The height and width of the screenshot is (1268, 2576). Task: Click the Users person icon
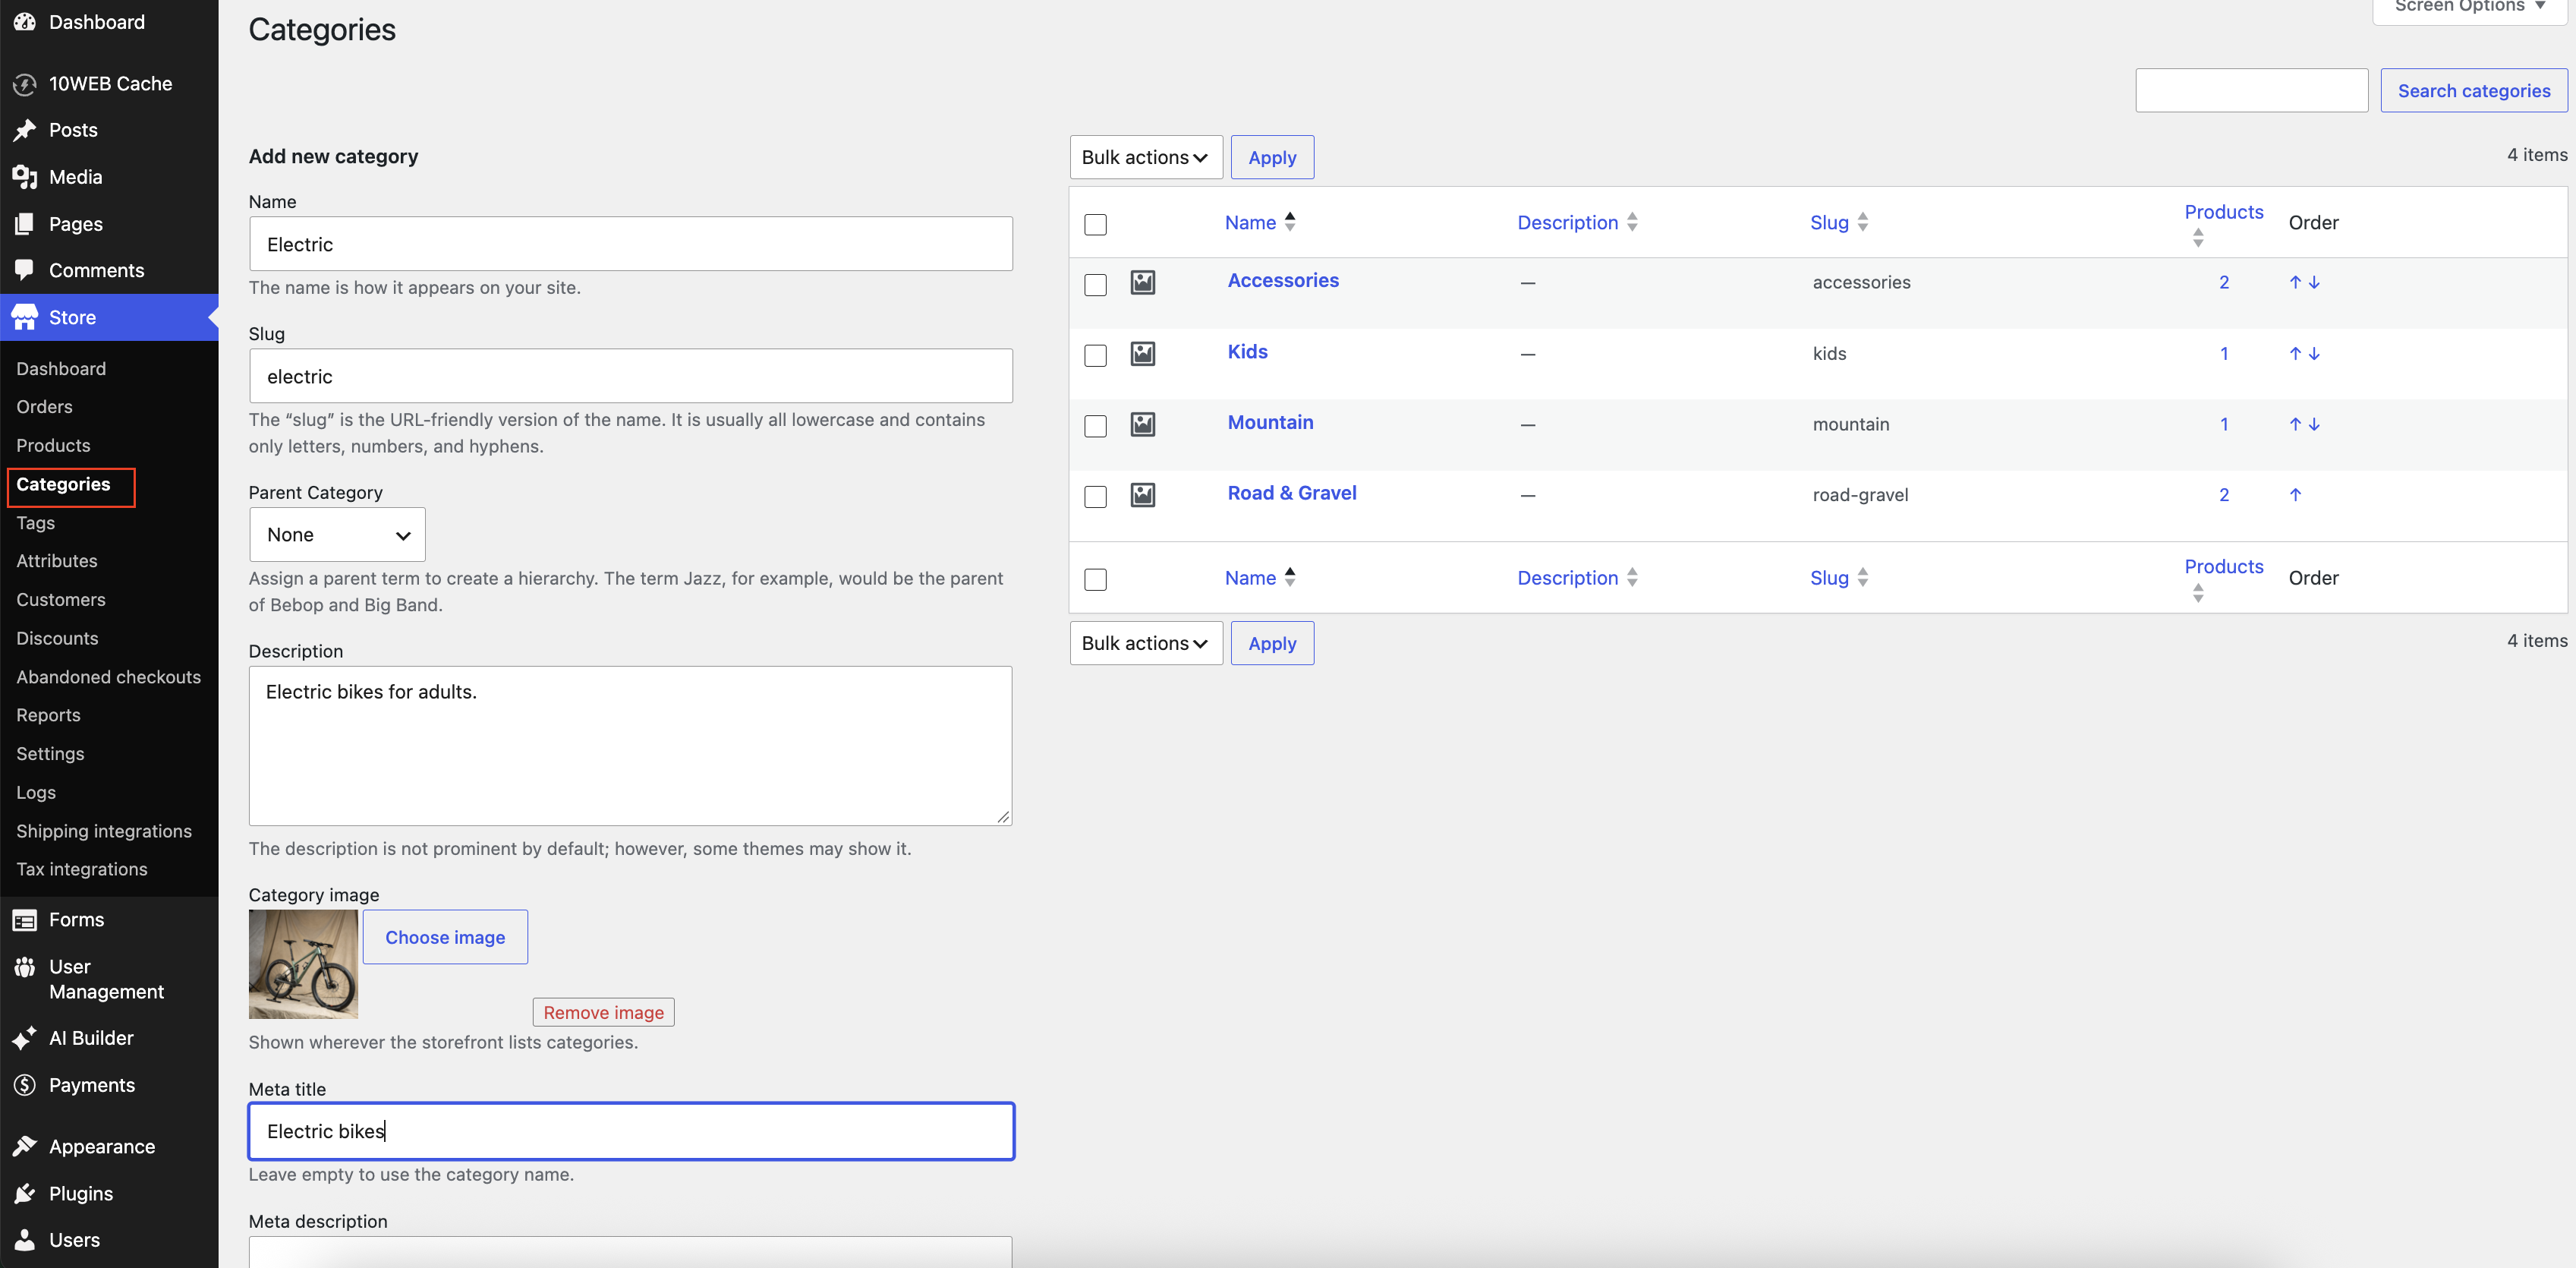(25, 1240)
